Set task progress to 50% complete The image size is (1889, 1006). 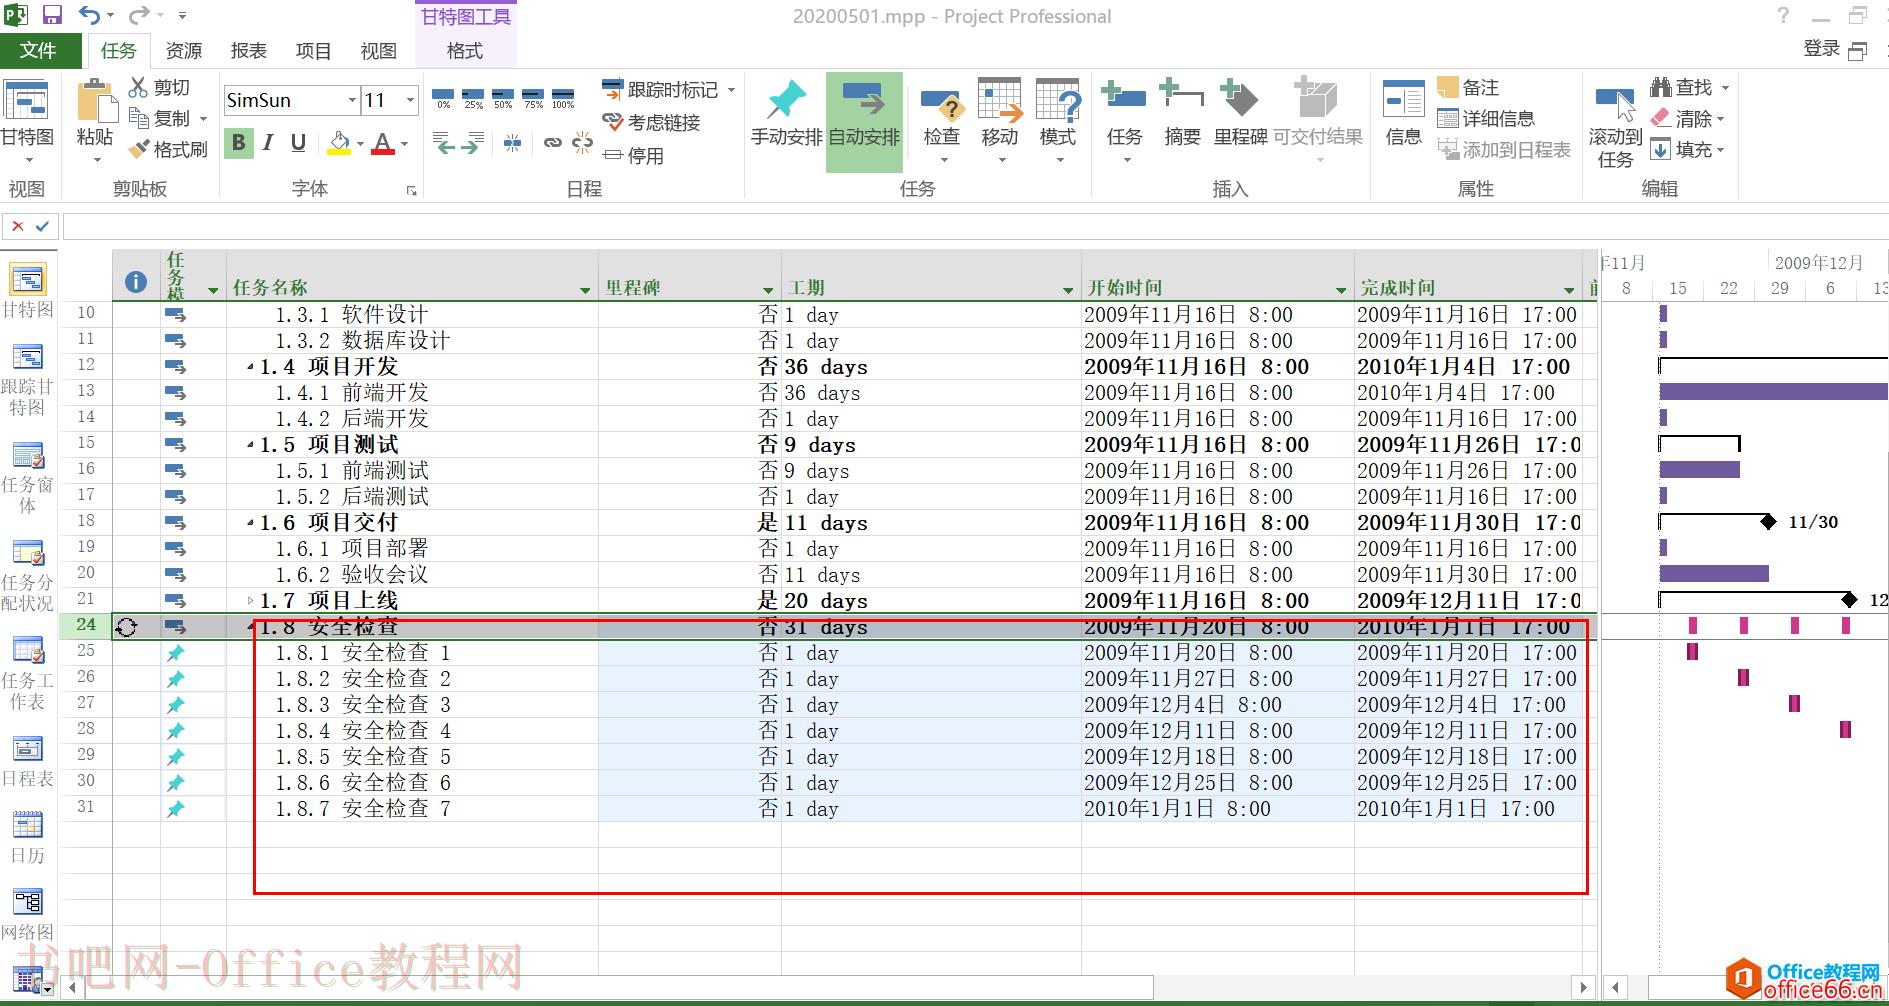point(503,98)
